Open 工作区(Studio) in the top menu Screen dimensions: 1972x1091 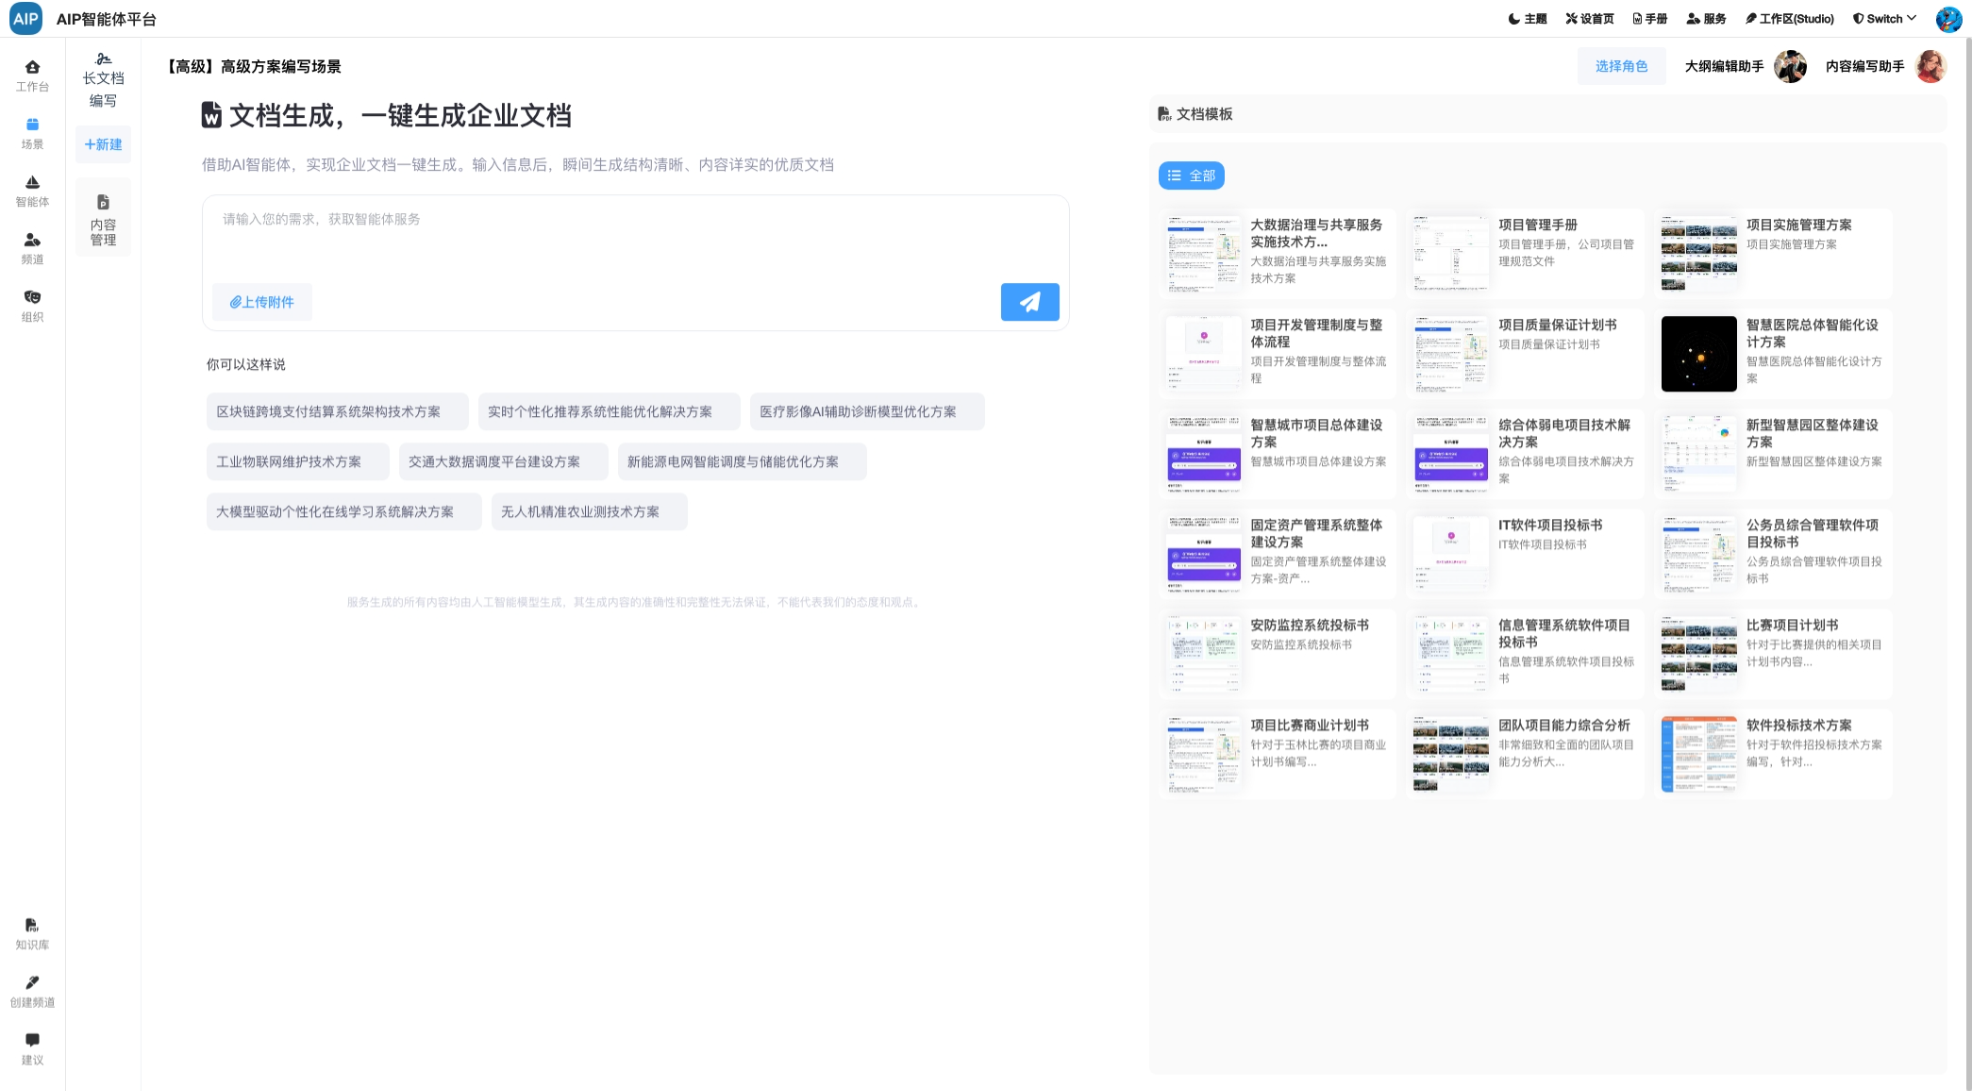click(1789, 18)
